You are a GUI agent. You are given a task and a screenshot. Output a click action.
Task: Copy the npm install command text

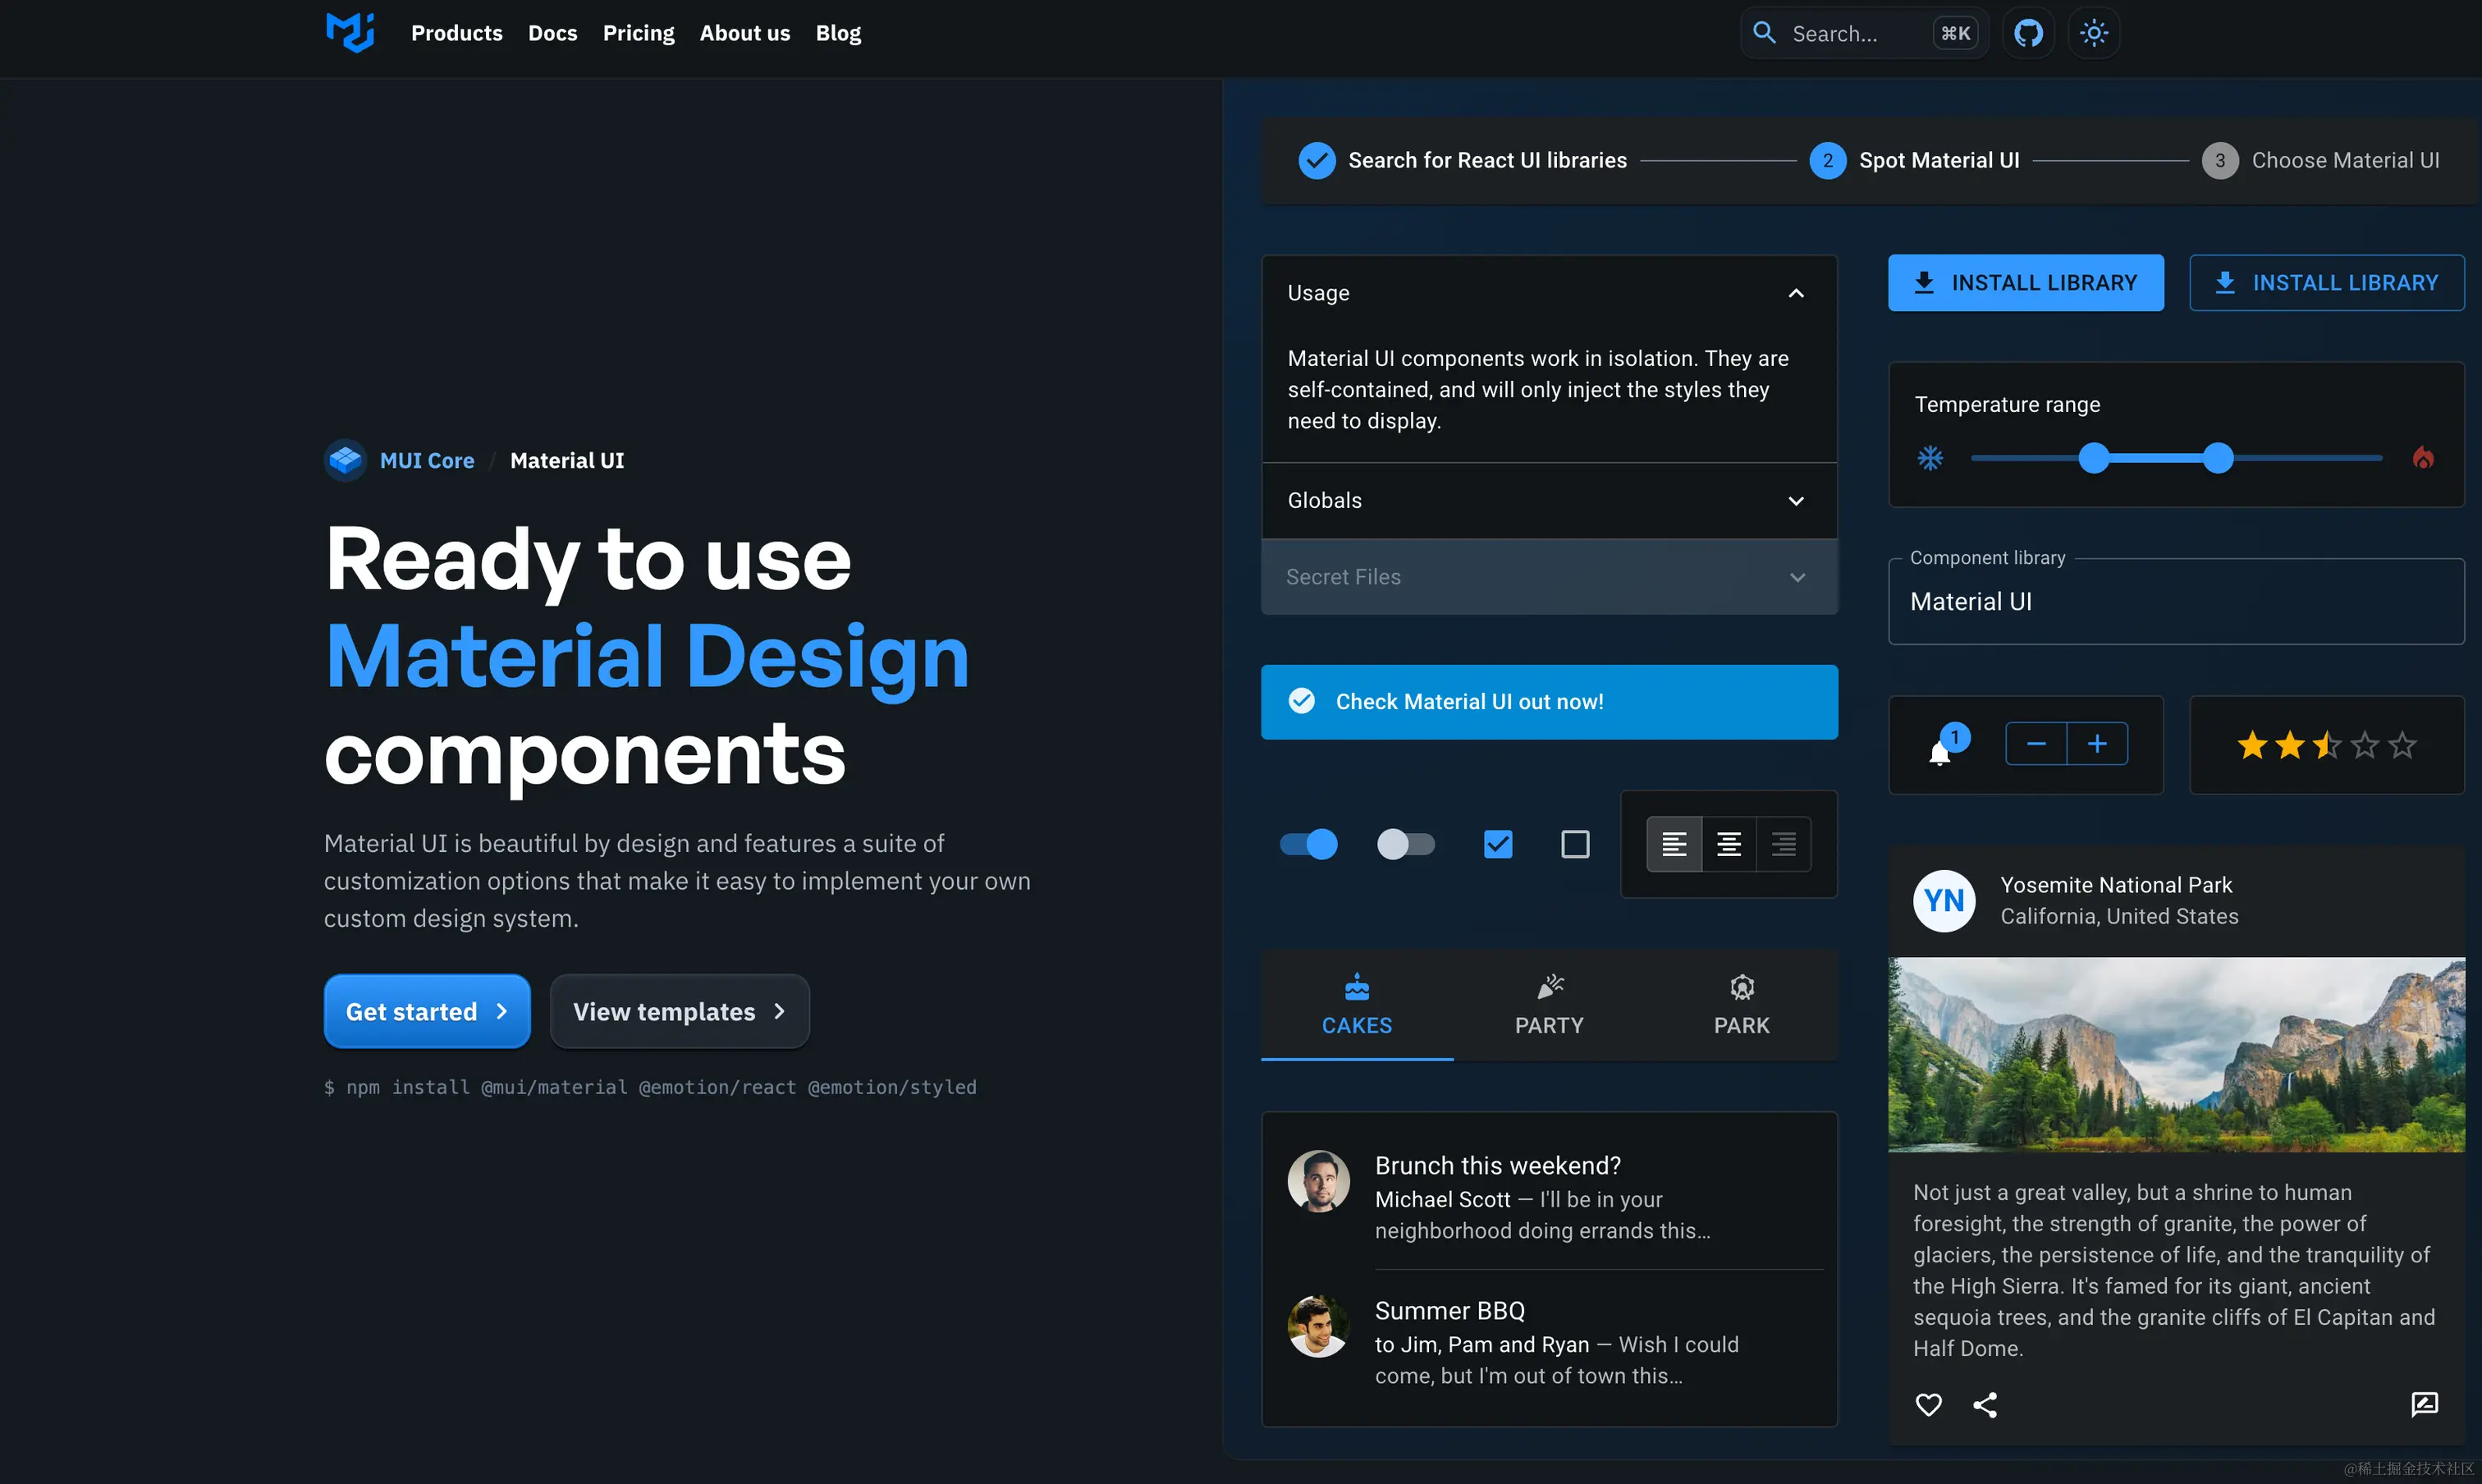tap(650, 1087)
